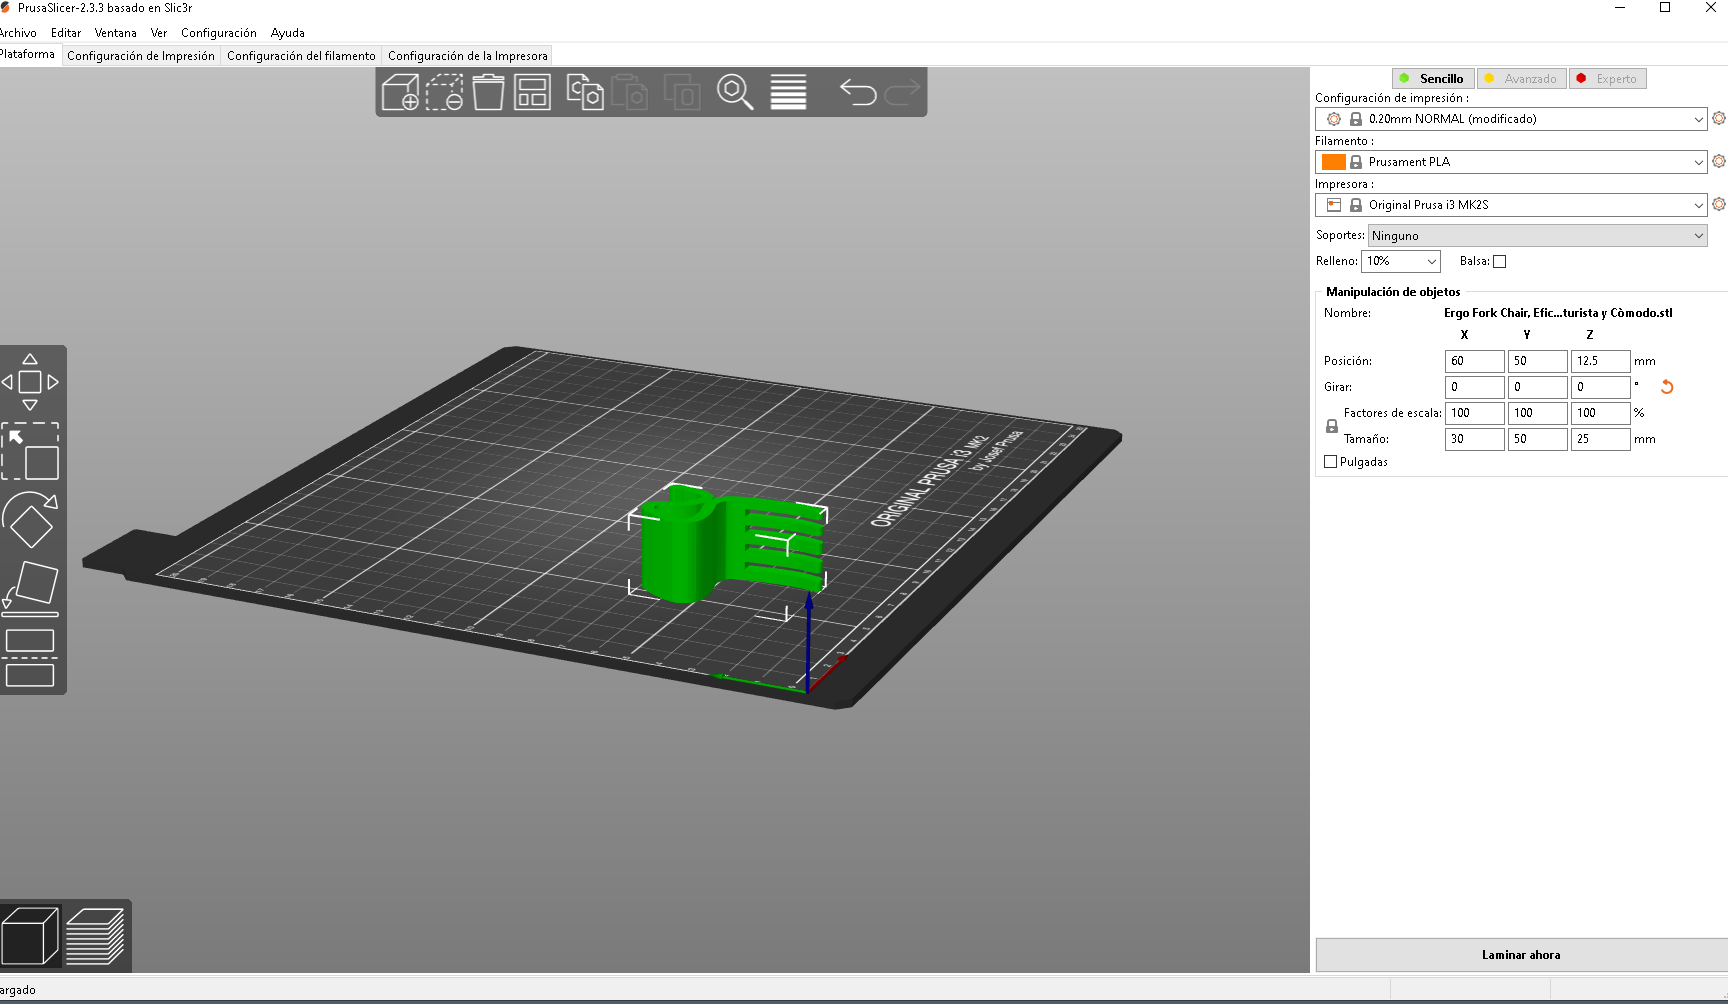
Task: Click the Laminar ahora button
Action: point(1521,955)
